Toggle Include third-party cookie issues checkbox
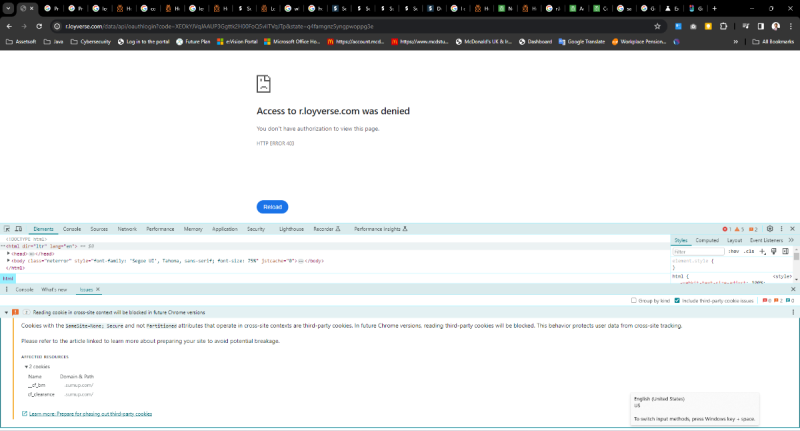The height and width of the screenshot is (431, 800). (678, 300)
